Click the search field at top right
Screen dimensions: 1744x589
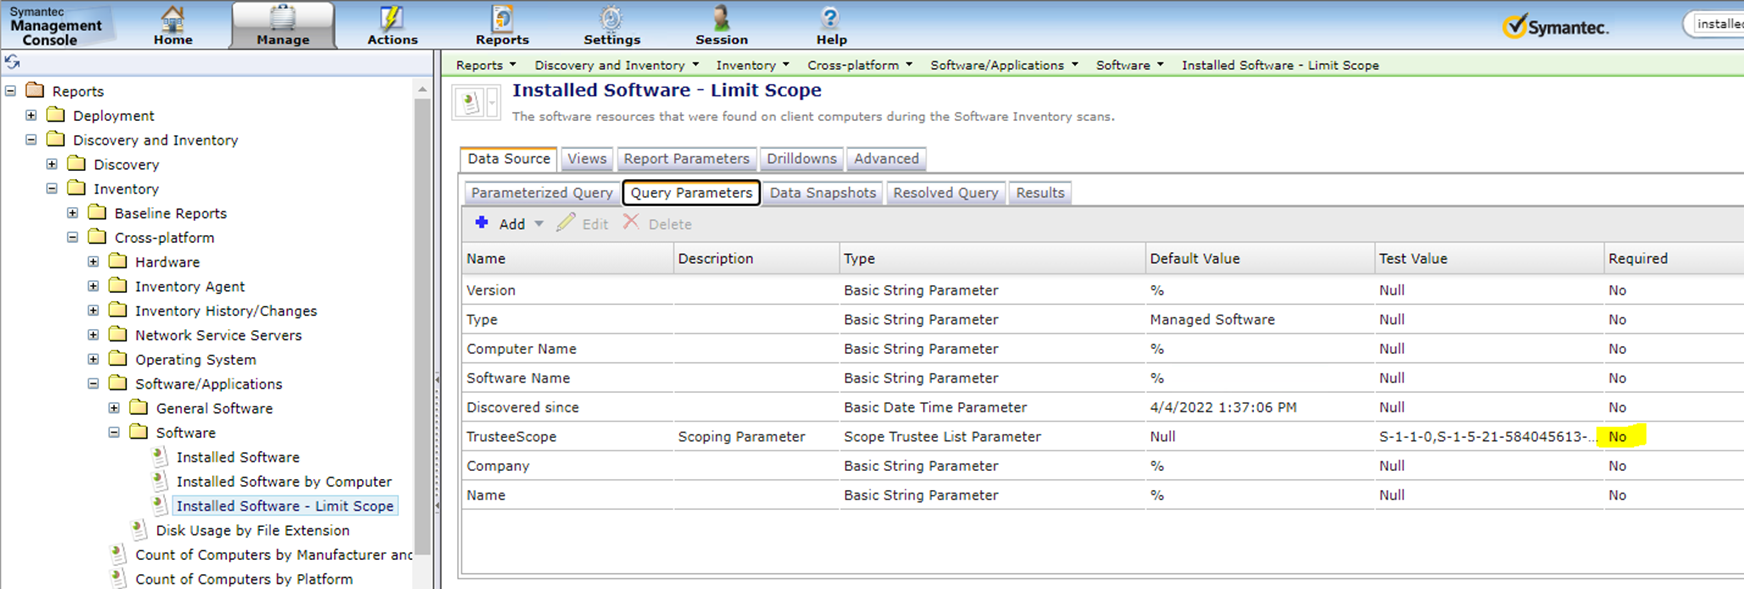coord(1718,24)
